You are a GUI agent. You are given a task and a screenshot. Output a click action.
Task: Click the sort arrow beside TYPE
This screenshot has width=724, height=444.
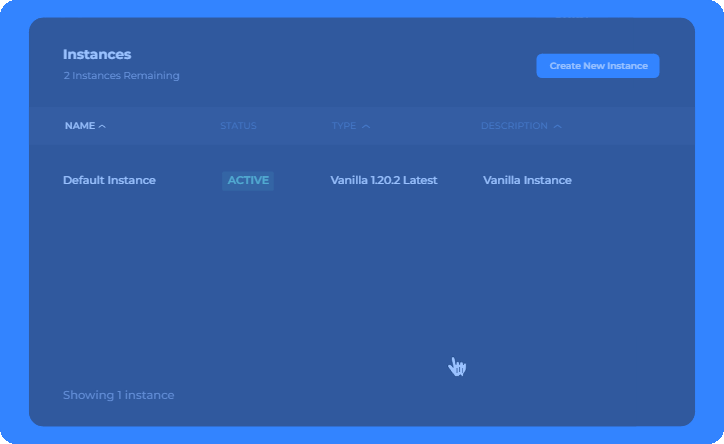click(365, 127)
